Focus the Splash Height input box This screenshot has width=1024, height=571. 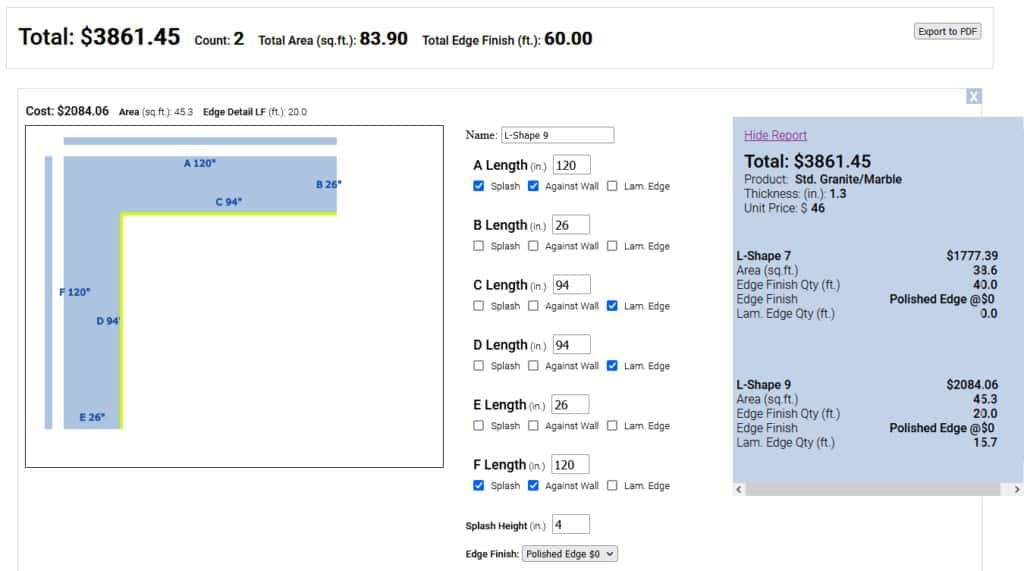coord(571,524)
